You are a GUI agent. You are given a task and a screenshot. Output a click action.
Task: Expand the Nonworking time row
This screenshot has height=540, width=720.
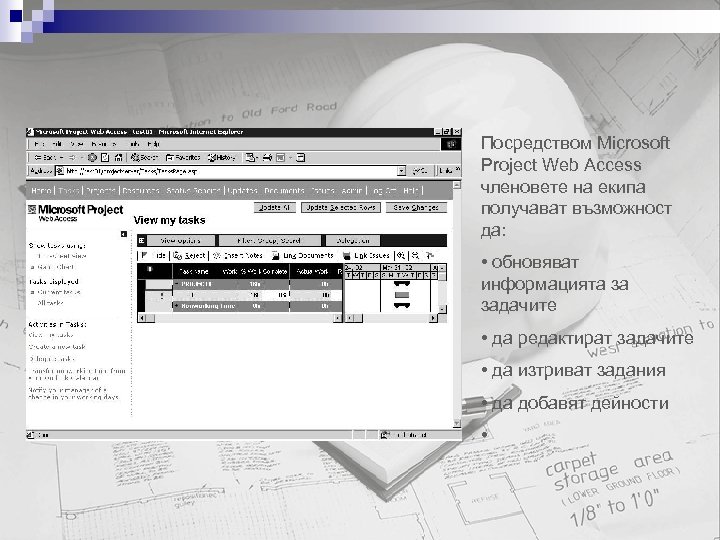(x=175, y=306)
